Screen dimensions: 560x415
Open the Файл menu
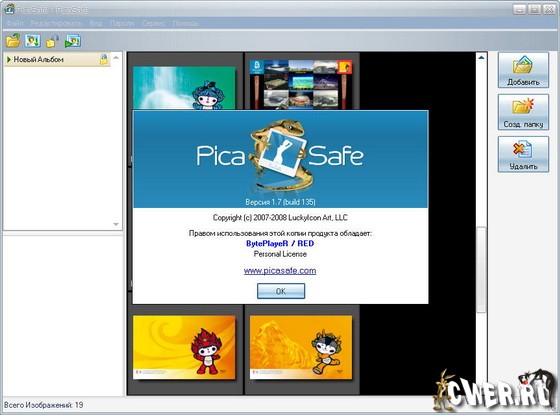[15, 24]
